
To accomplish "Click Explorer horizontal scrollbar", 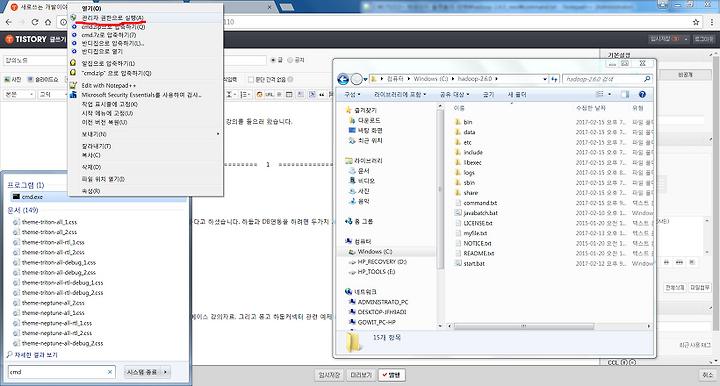I will (x=524, y=326).
